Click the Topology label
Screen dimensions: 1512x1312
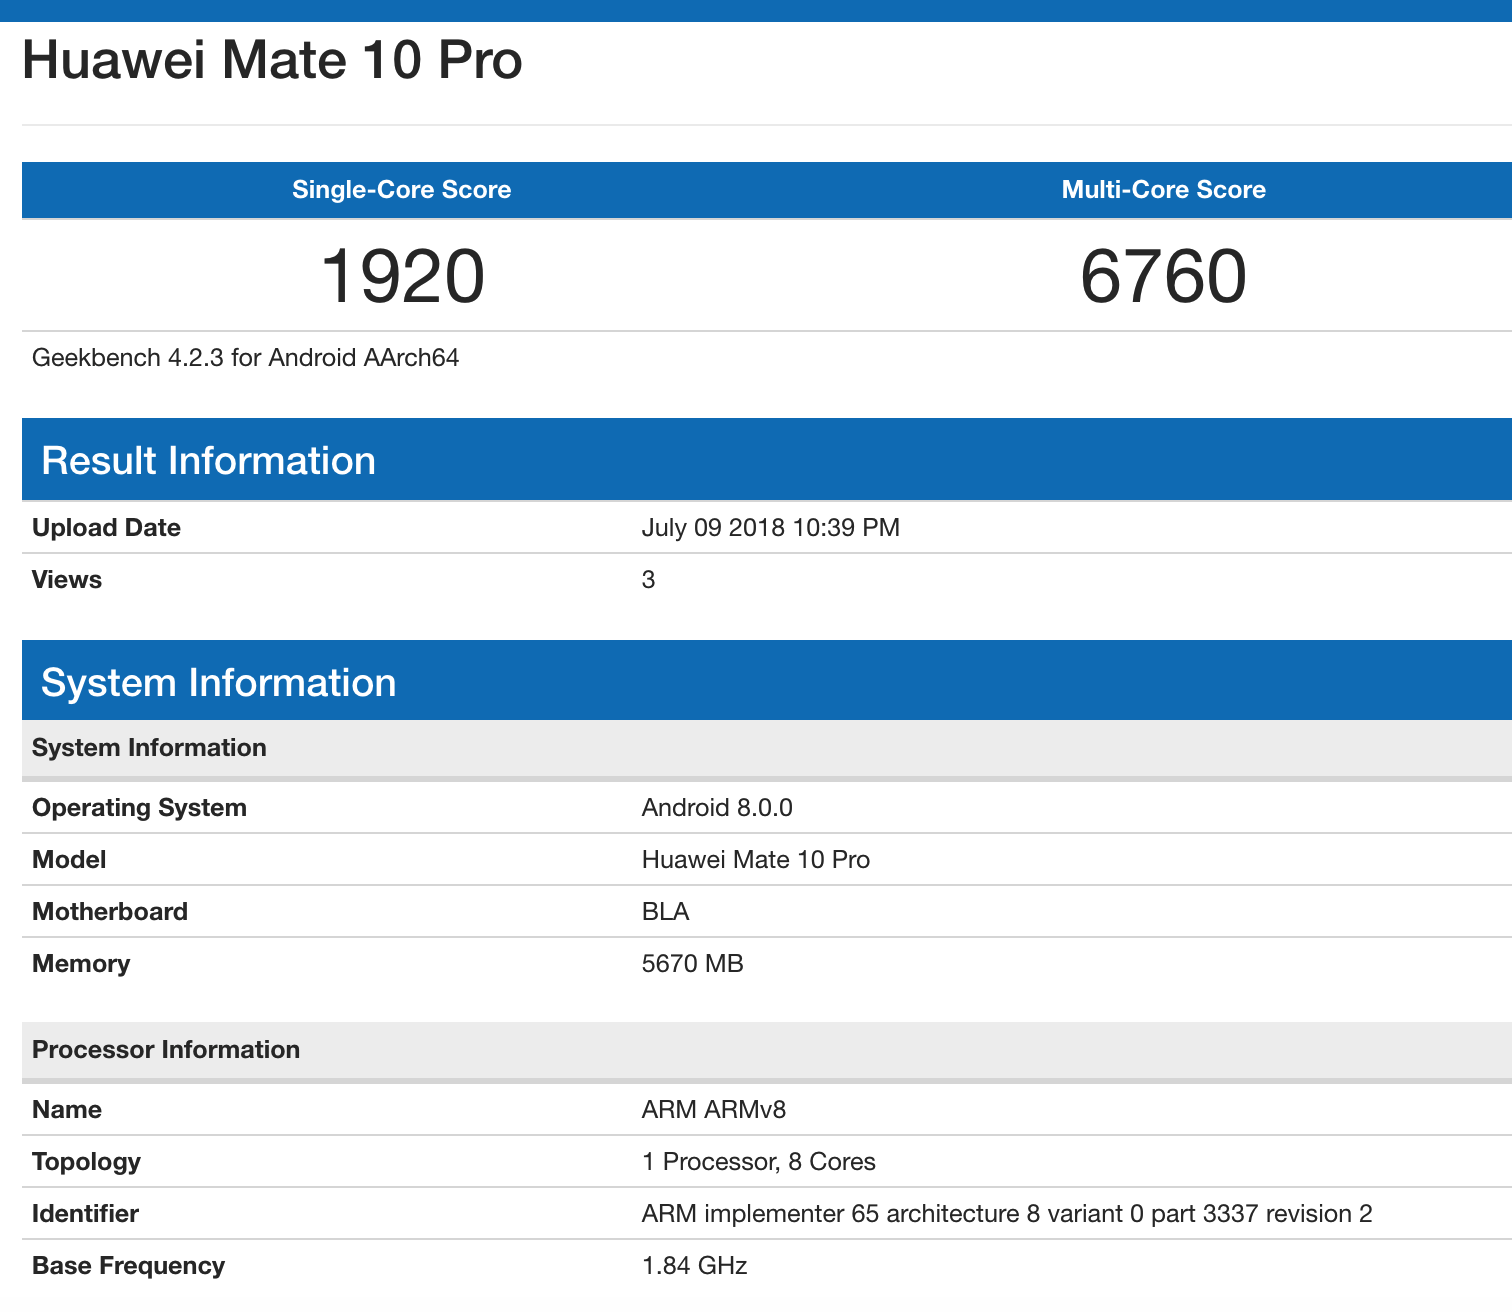tap(86, 1162)
